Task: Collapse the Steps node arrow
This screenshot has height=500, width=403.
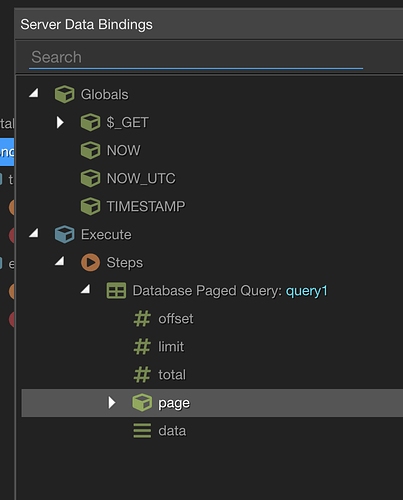Action: (60, 261)
